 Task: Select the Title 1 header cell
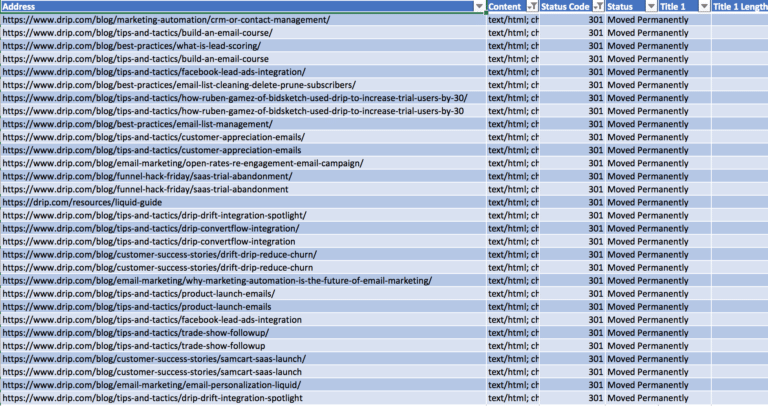(x=684, y=7)
